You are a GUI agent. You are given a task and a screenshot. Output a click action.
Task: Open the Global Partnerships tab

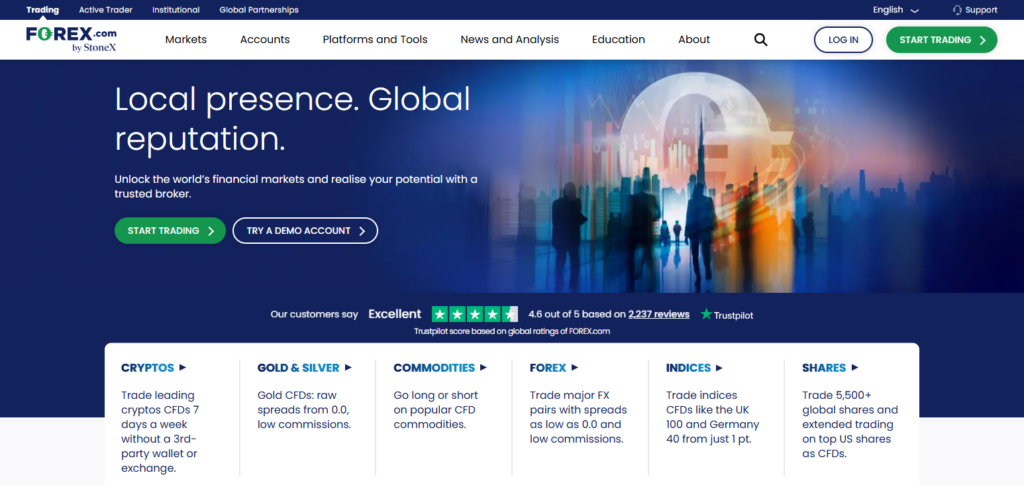259,10
